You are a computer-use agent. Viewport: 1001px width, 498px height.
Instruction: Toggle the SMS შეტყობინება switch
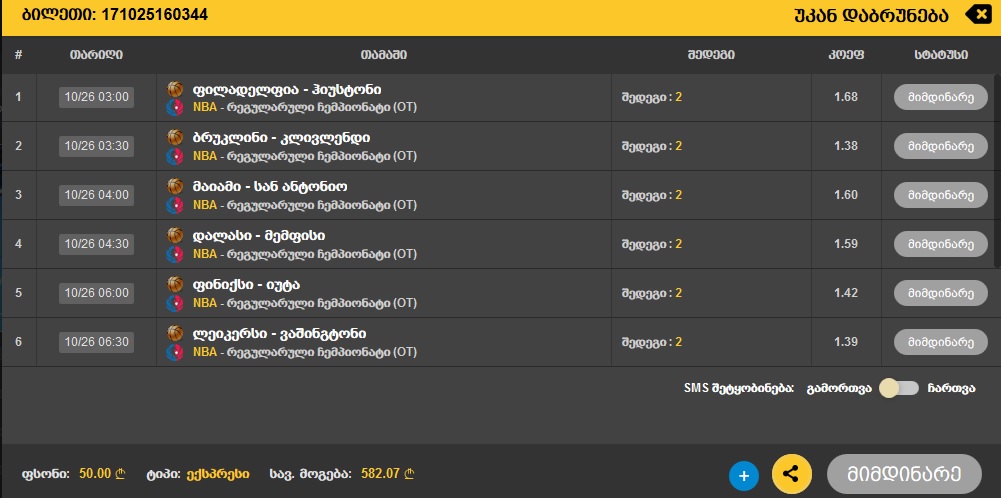pos(899,388)
